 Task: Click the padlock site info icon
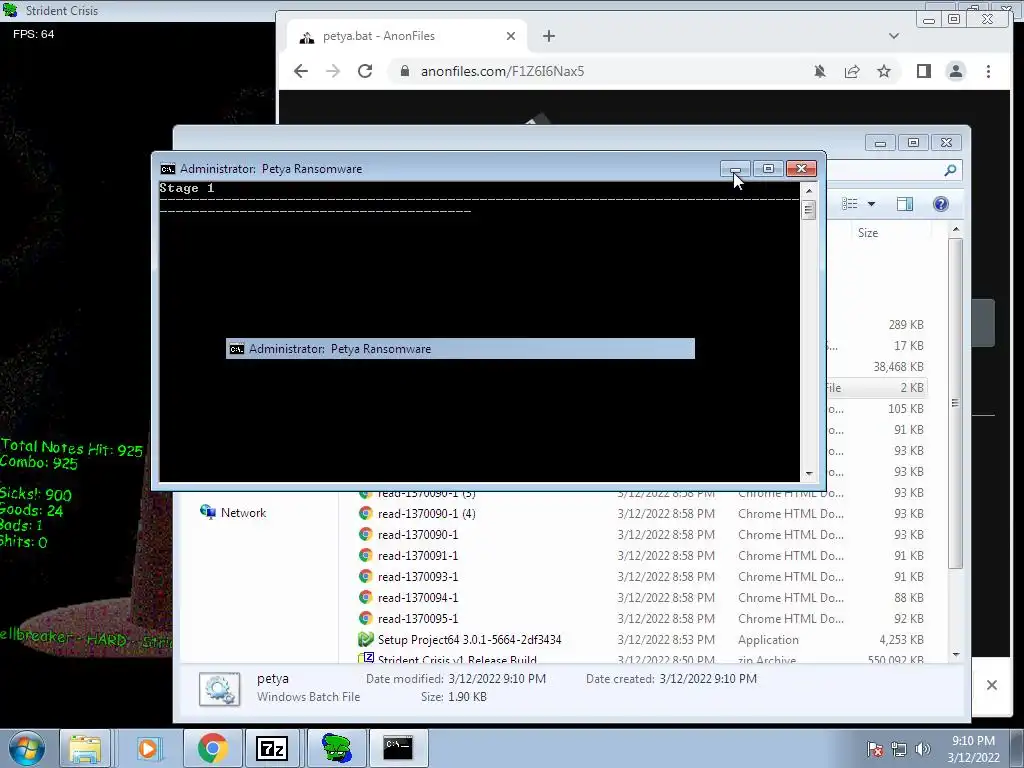click(x=405, y=71)
